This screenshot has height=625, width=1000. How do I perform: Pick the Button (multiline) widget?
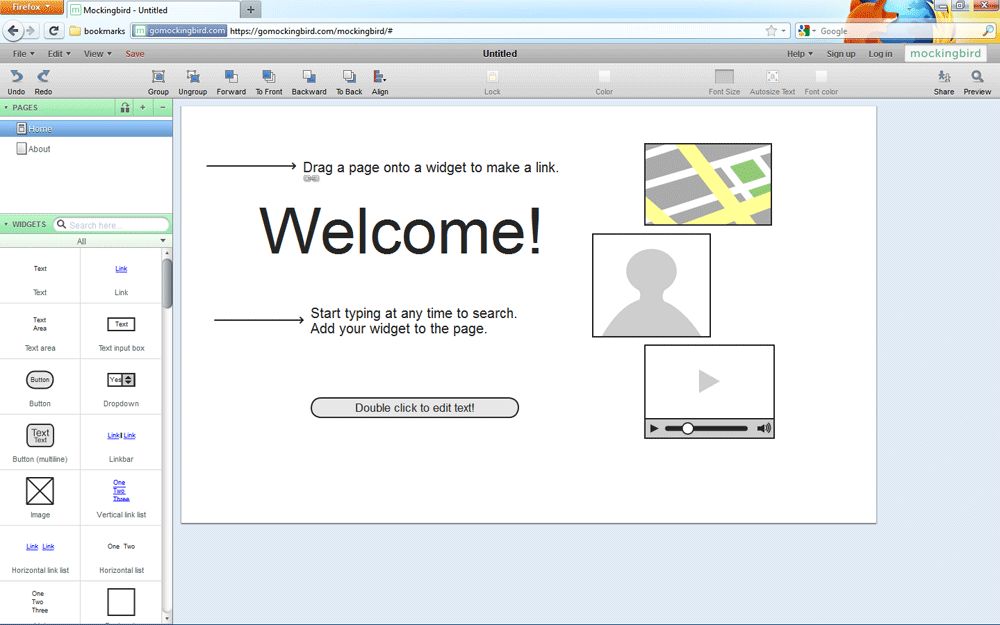[40, 436]
